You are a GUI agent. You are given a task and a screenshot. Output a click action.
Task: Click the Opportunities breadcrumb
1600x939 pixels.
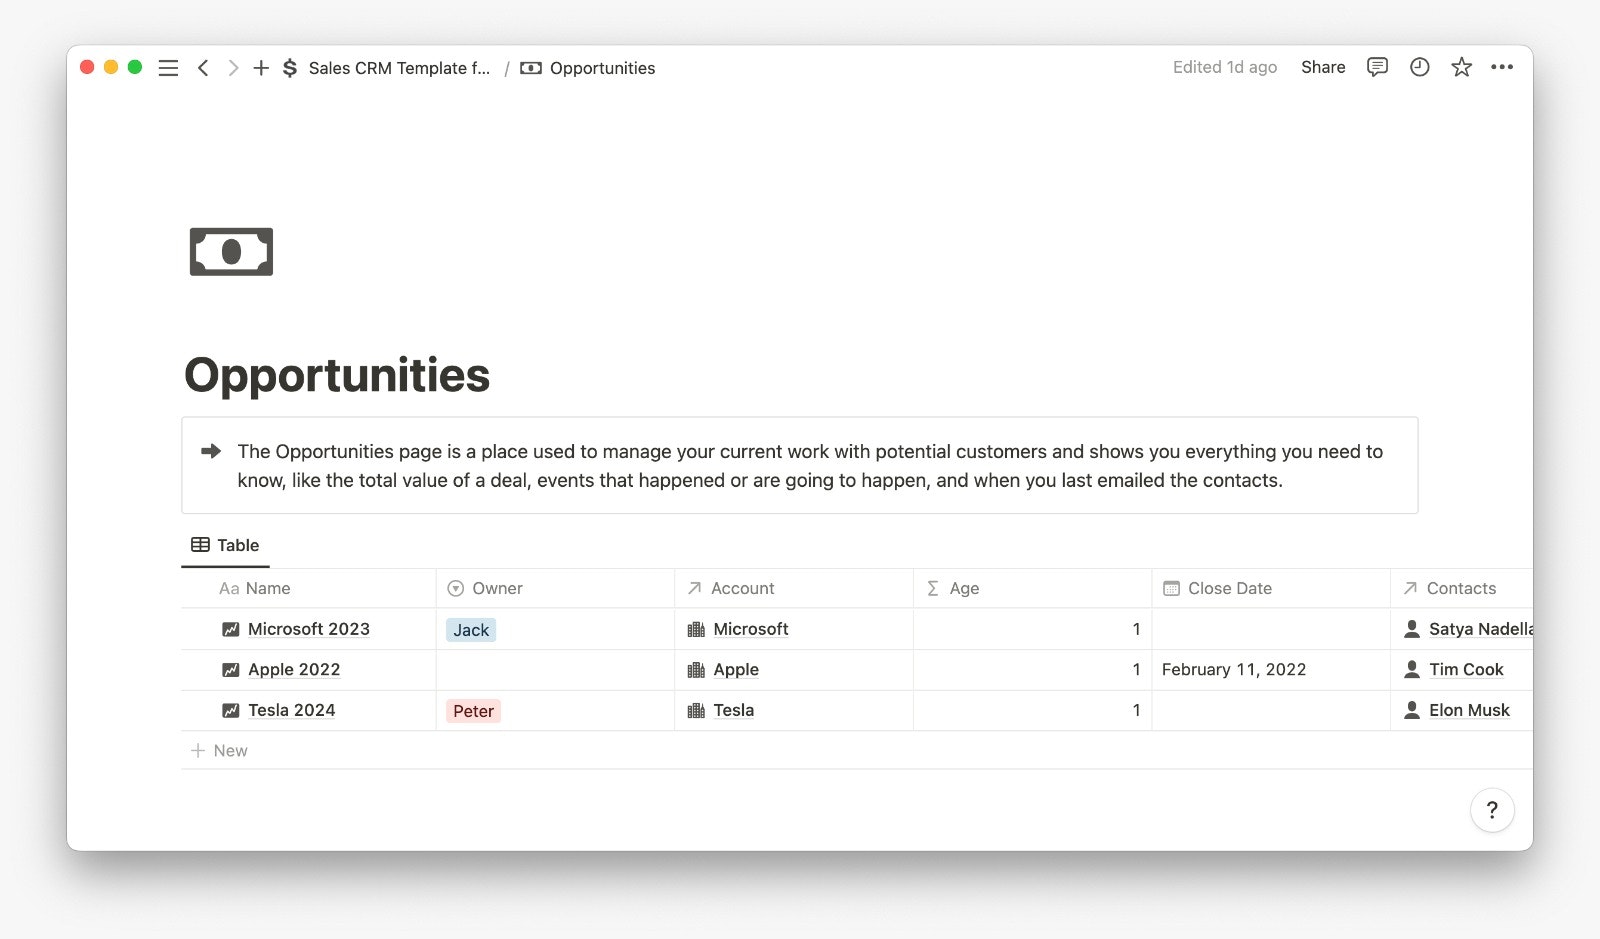(x=602, y=68)
